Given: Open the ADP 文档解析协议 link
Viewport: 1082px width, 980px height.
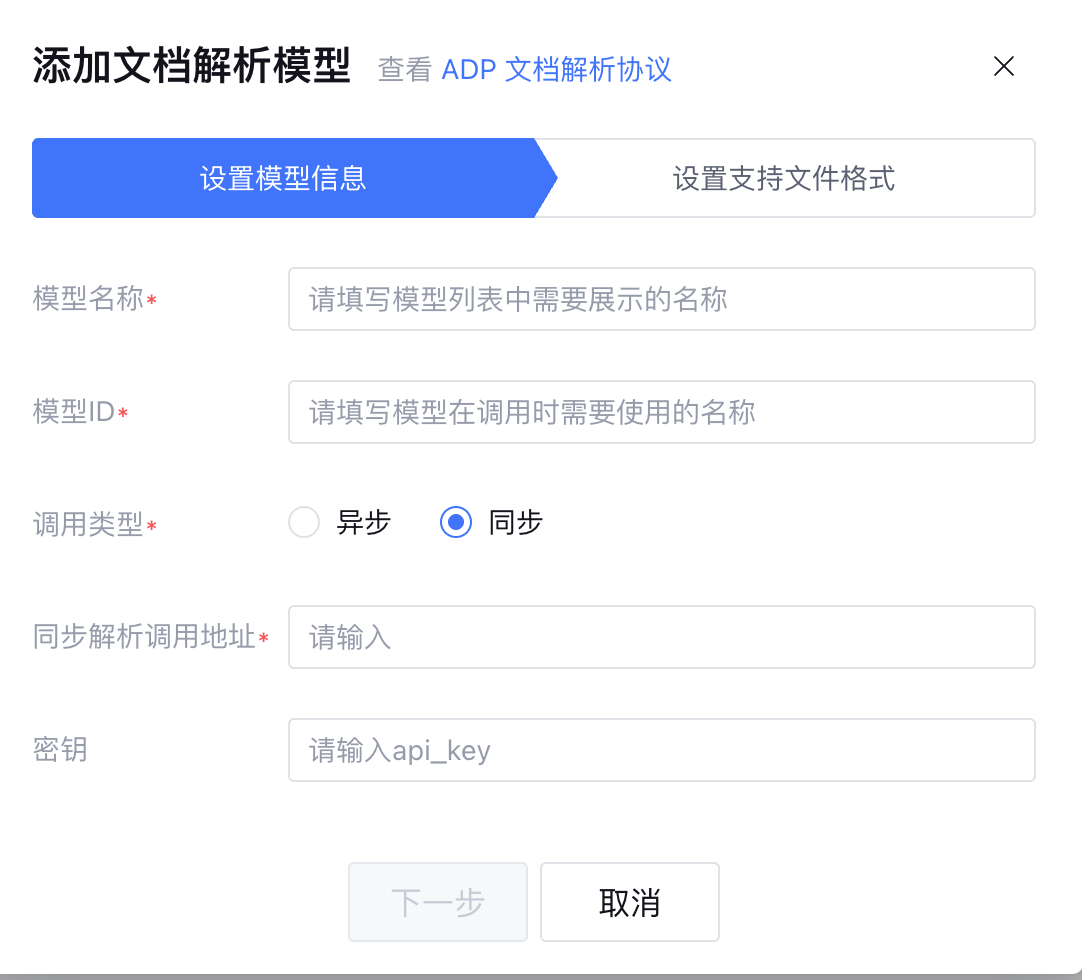Looking at the screenshot, I should (556, 69).
